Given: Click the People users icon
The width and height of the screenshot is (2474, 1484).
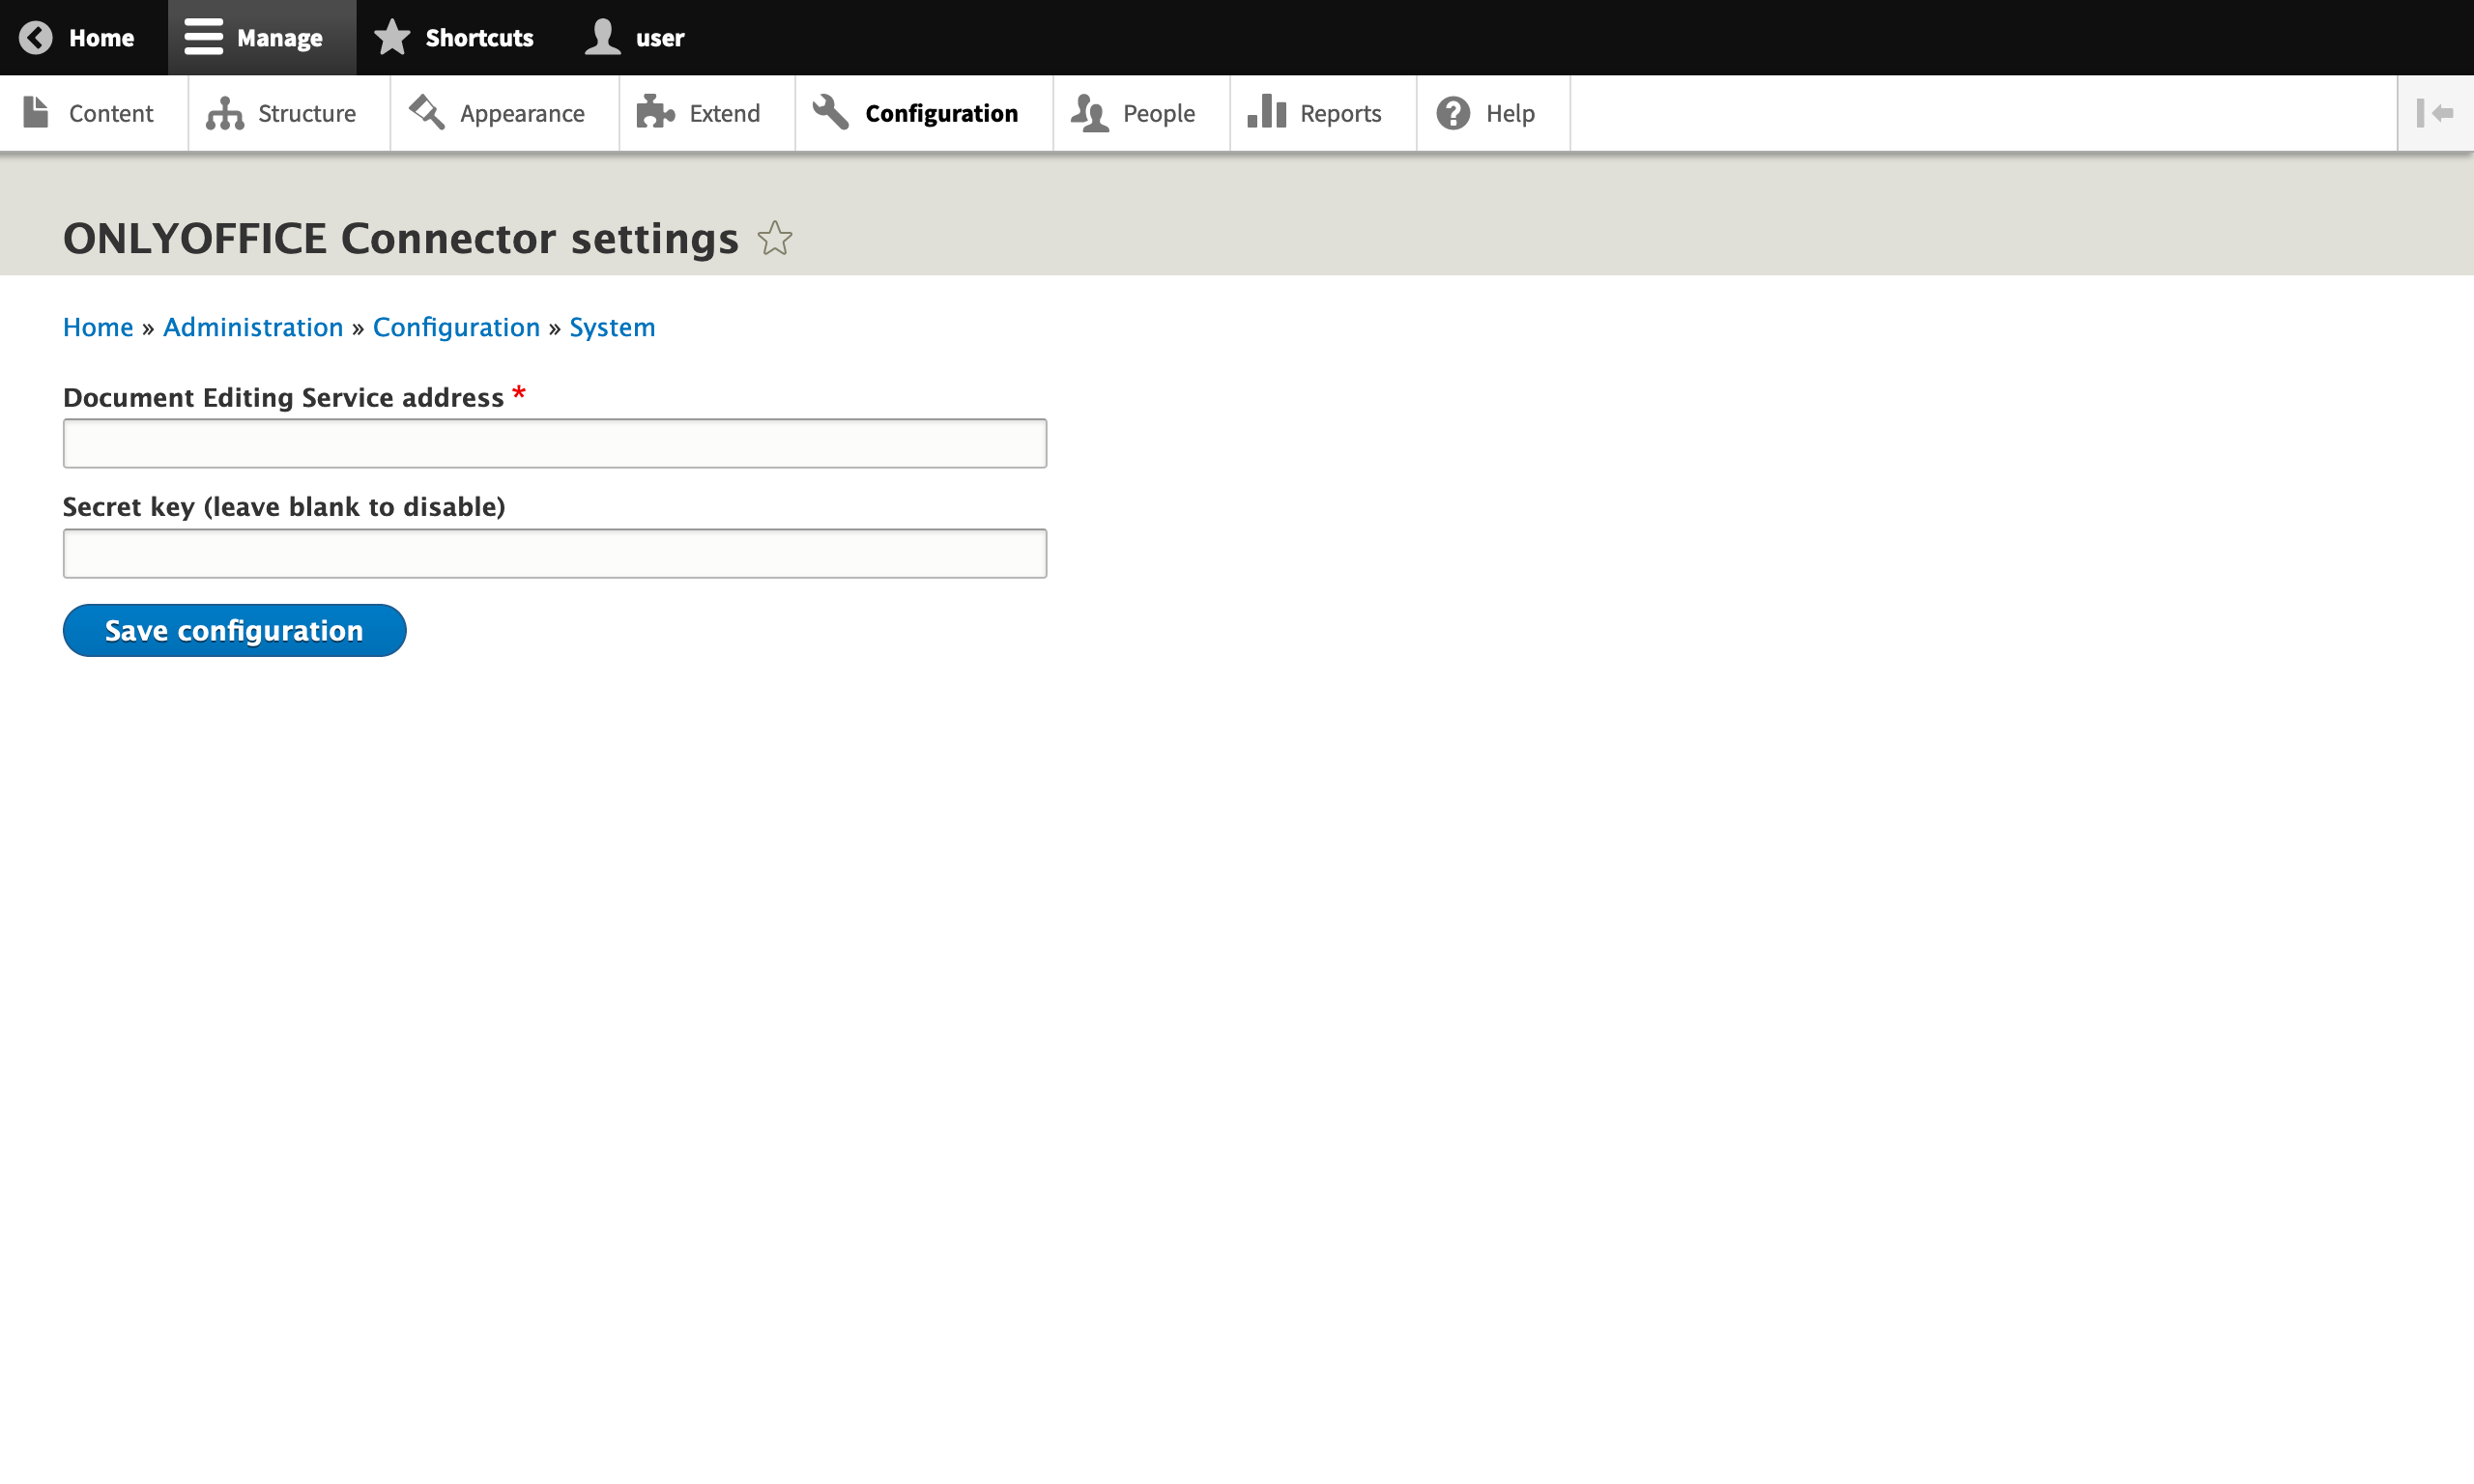Looking at the screenshot, I should tap(1090, 113).
